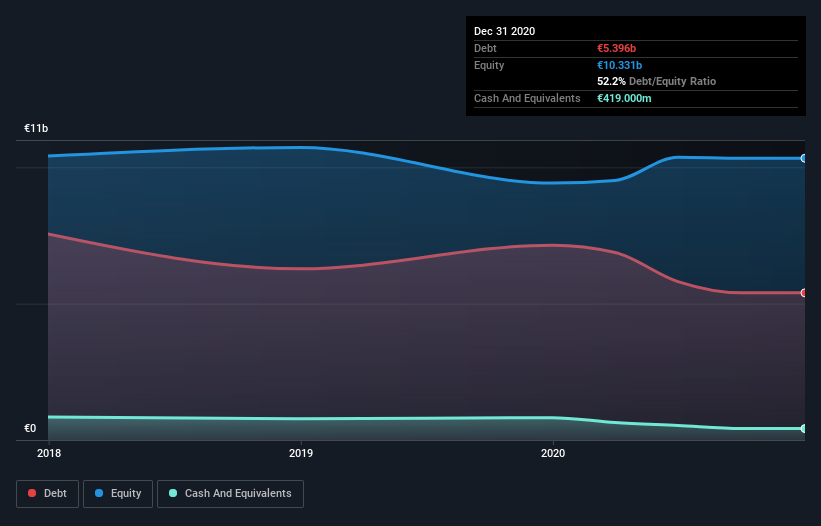Click the Equity label in the tooltip
This screenshot has height=526, width=821.
[x=489, y=65]
